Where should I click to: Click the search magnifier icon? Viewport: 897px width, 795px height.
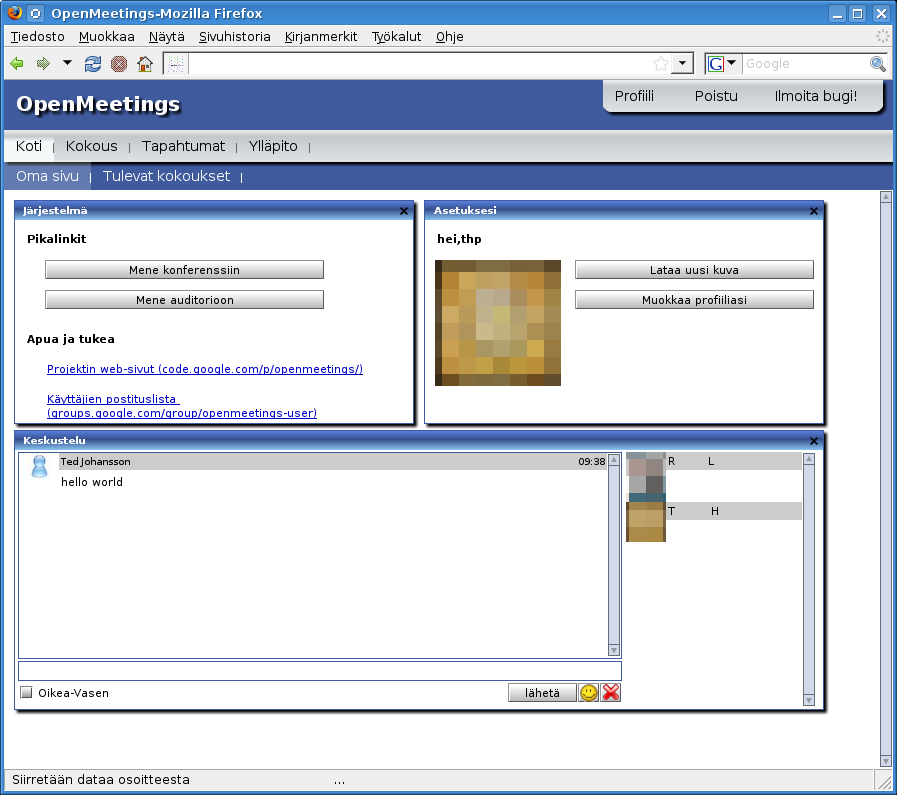tap(878, 63)
